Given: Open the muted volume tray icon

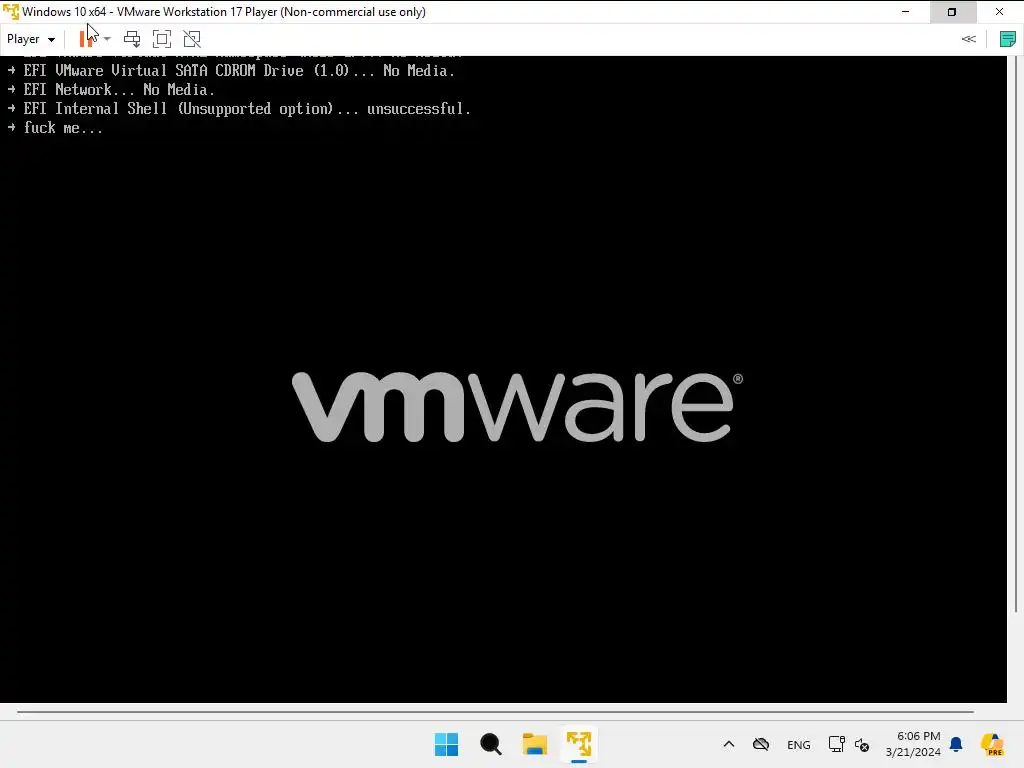Looking at the screenshot, I should pos(862,744).
